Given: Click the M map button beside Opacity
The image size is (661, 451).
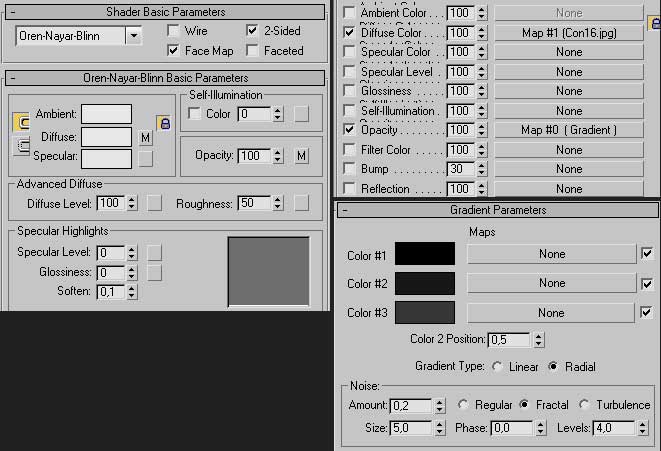Looking at the screenshot, I should click(x=301, y=155).
